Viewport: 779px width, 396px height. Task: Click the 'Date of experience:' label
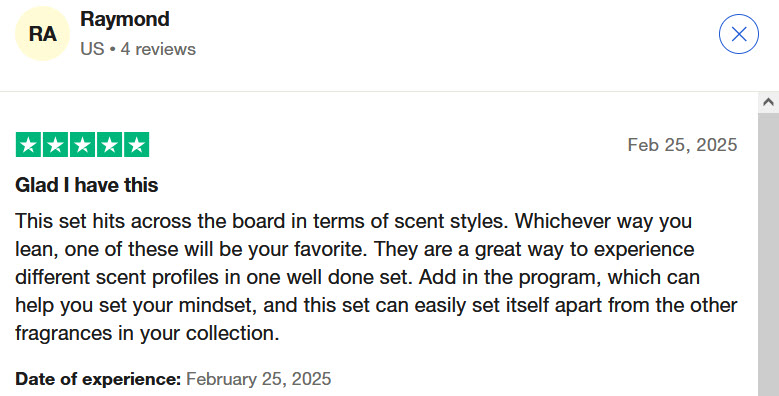click(98, 379)
